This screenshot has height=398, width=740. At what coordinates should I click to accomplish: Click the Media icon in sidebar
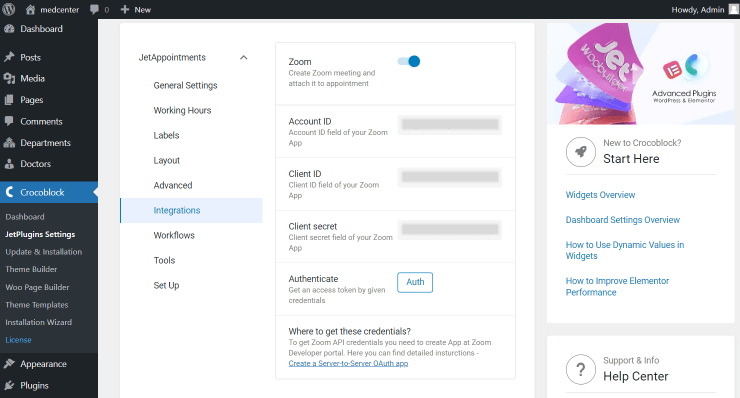[x=9, y=78]
